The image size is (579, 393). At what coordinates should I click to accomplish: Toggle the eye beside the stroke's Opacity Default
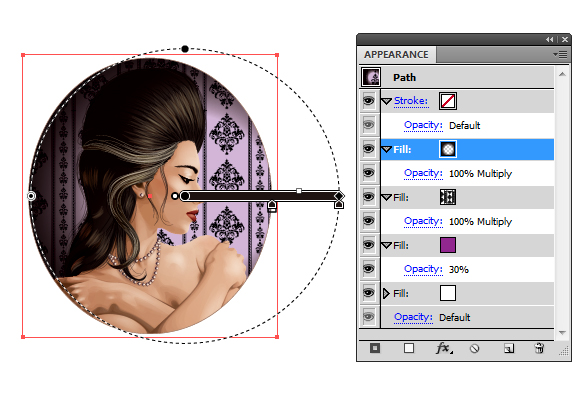(x=369, y=125)
